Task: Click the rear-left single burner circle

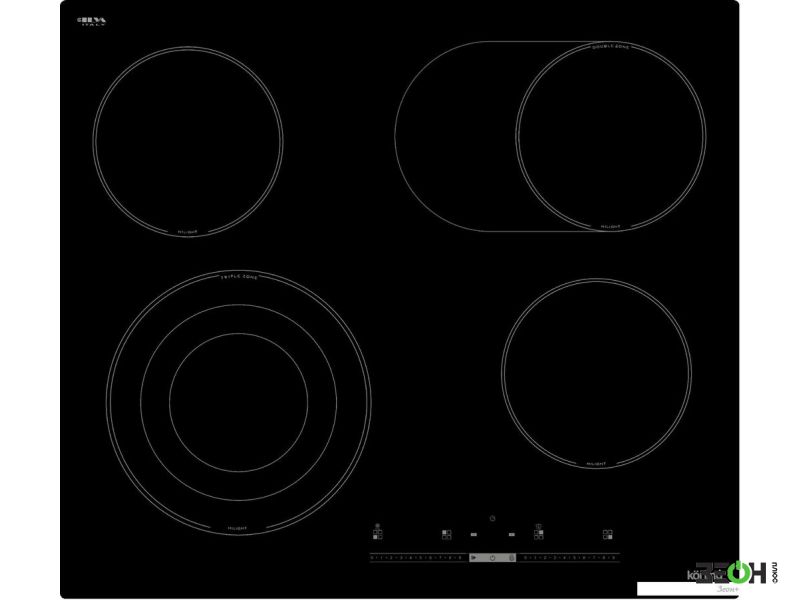Action: click(188, 141)
